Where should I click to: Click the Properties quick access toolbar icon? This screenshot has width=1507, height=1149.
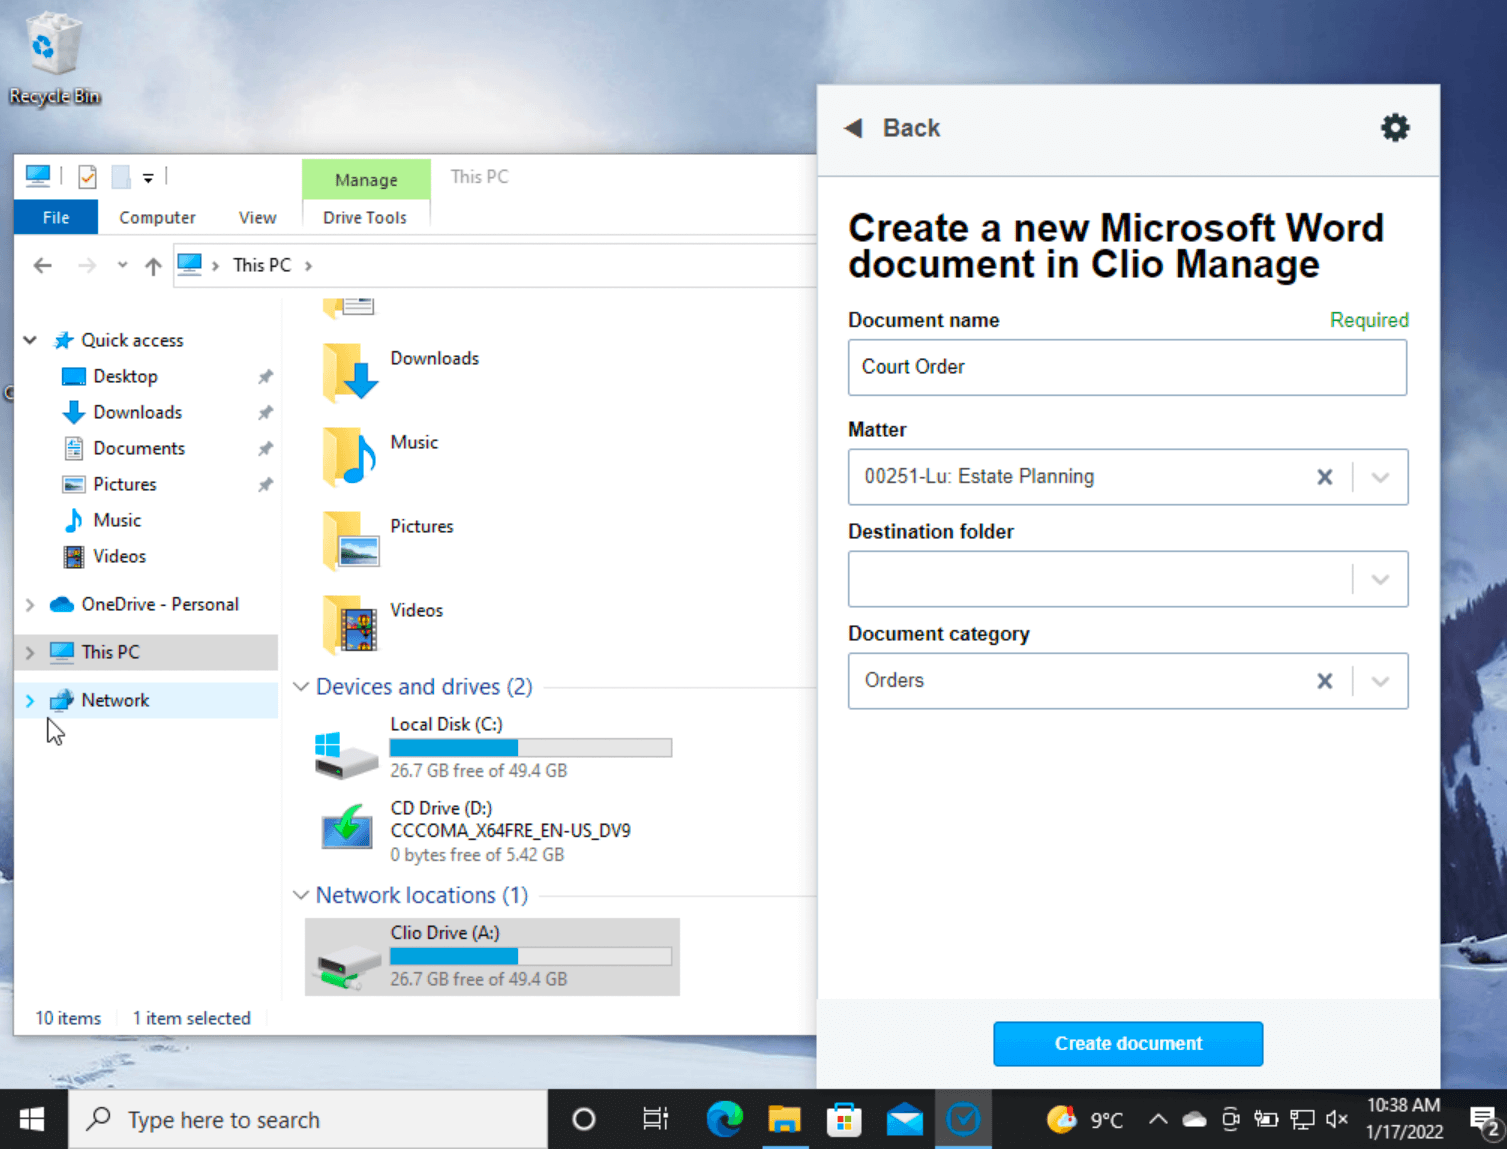point(88,177)
